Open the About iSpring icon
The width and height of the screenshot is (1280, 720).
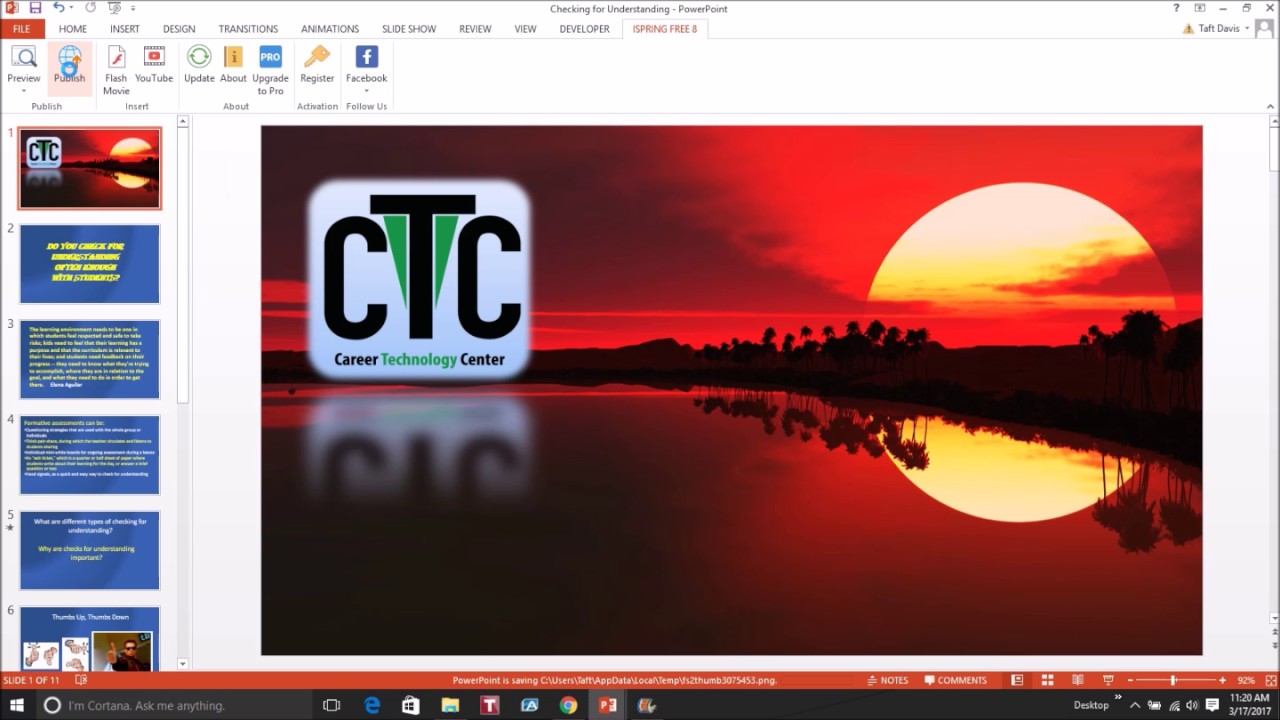pos(233,57)
